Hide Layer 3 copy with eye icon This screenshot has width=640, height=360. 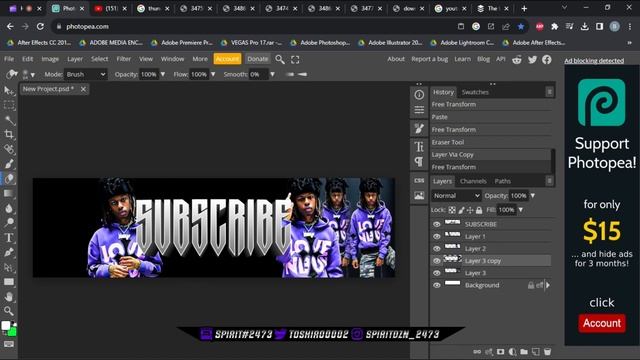[437, 261]
